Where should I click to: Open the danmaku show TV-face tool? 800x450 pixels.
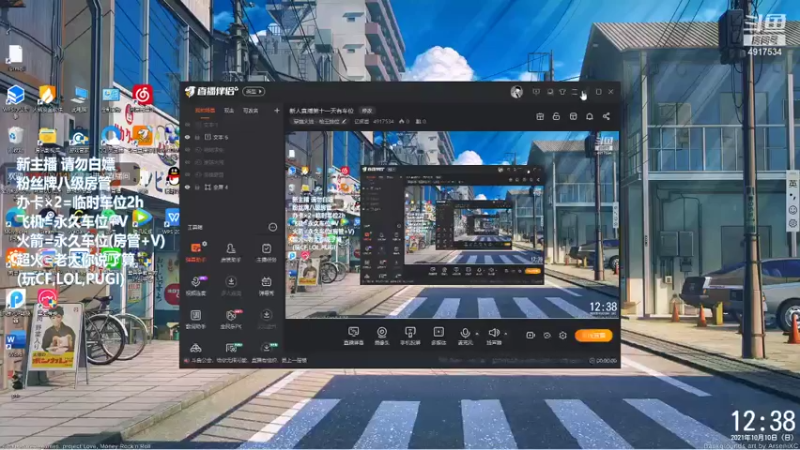click(x=266, y=285)
